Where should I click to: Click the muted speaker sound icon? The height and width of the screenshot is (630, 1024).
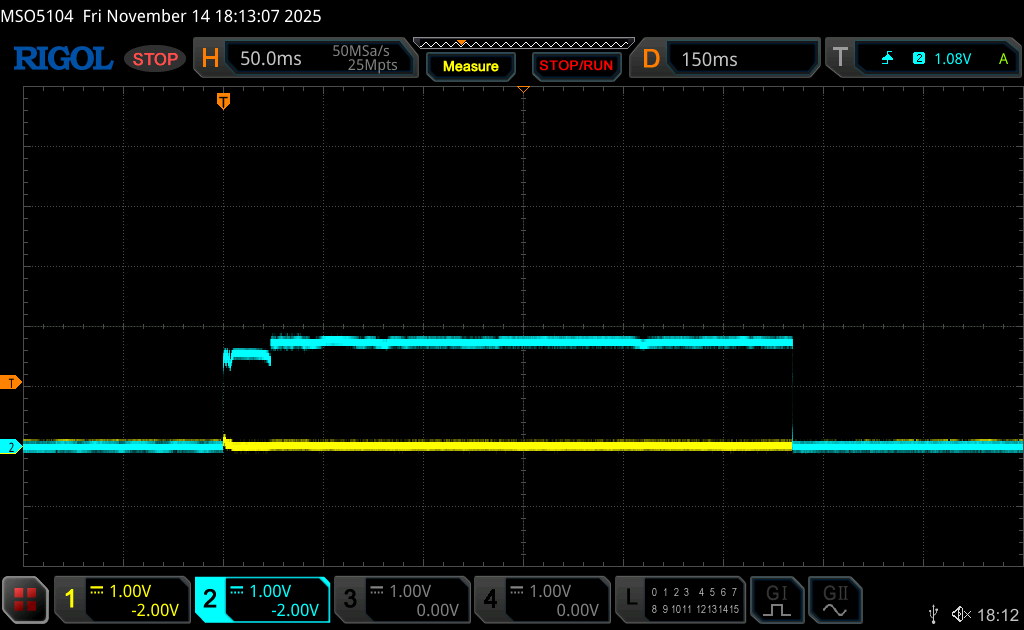click(961, 613)
